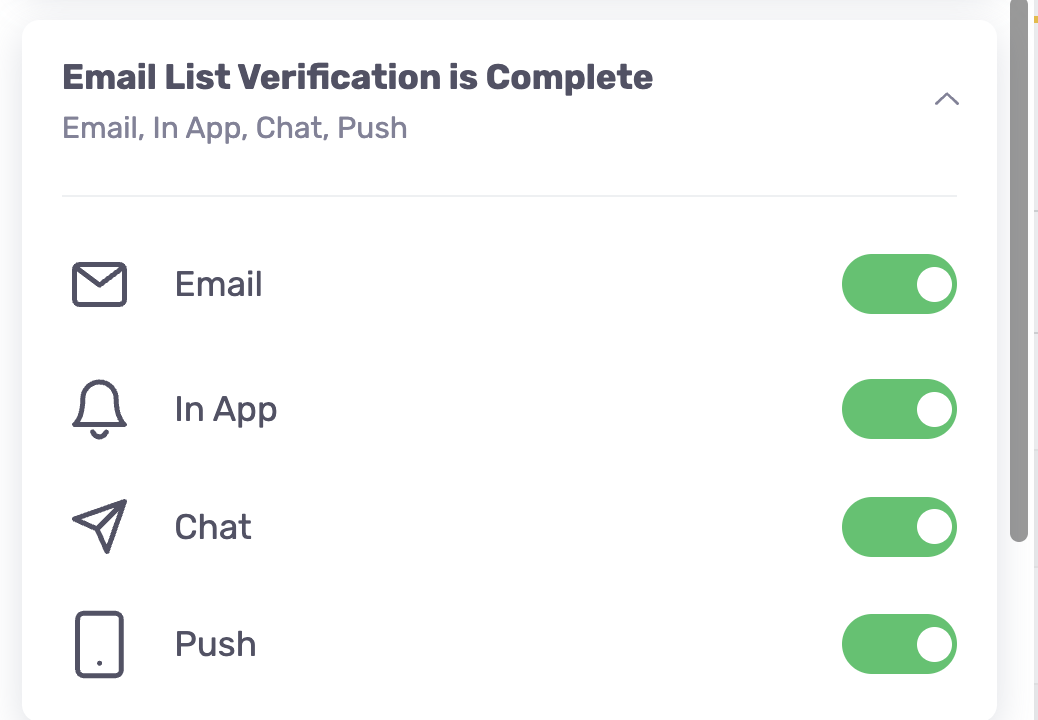Click the scrollbar track below the thumb
Viewport: 1038px width, 720px height.
tap(1019, 629)
